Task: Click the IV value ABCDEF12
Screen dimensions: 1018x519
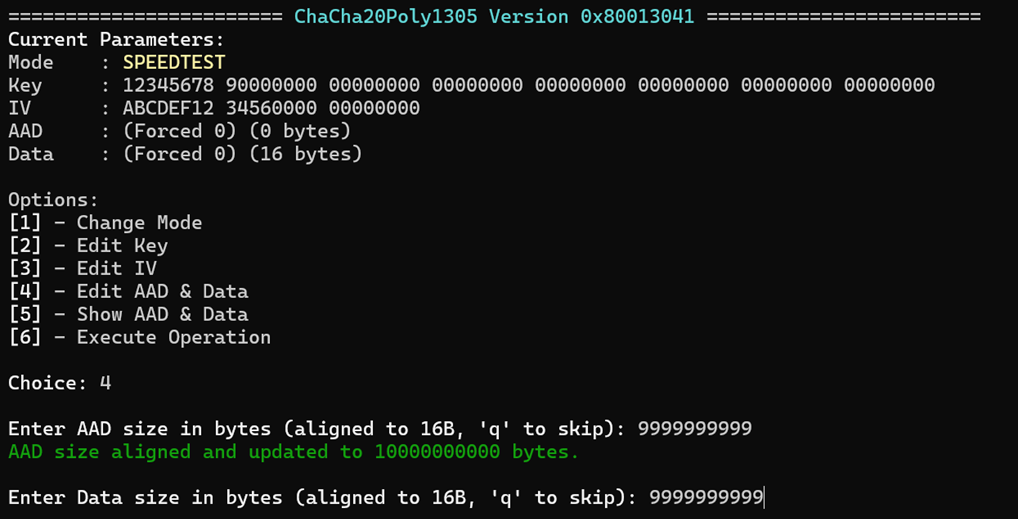Action: [168, 108]
